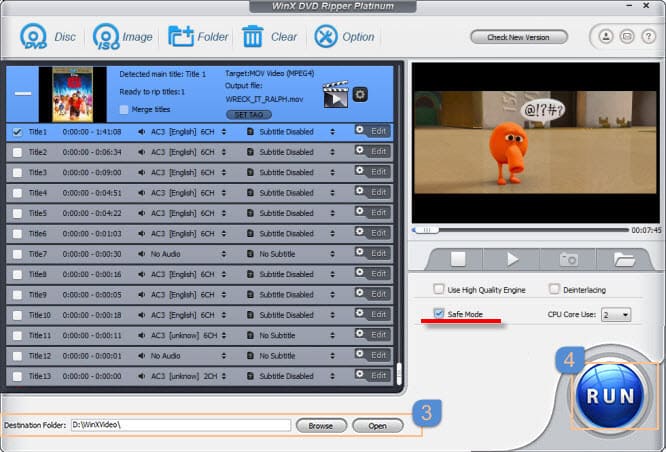Collapse the title group minus icon

pos(23,93)
